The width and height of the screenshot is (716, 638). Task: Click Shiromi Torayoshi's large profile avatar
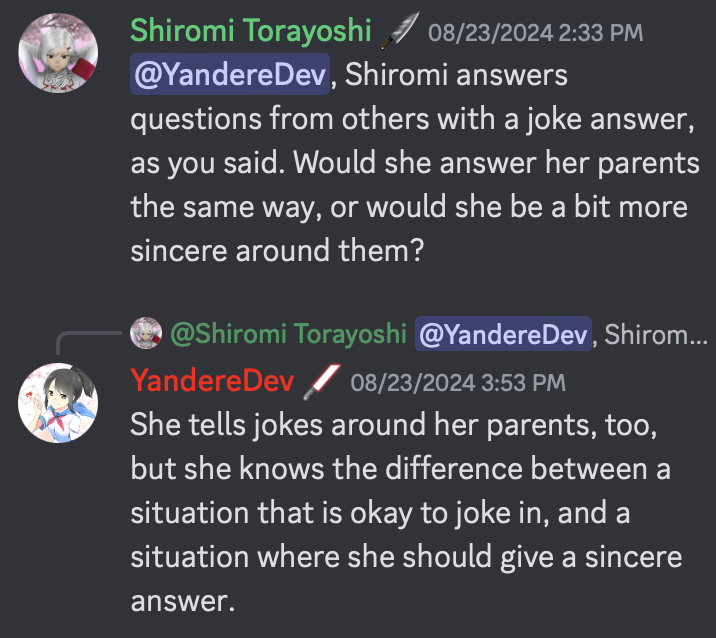coord(57,51)
